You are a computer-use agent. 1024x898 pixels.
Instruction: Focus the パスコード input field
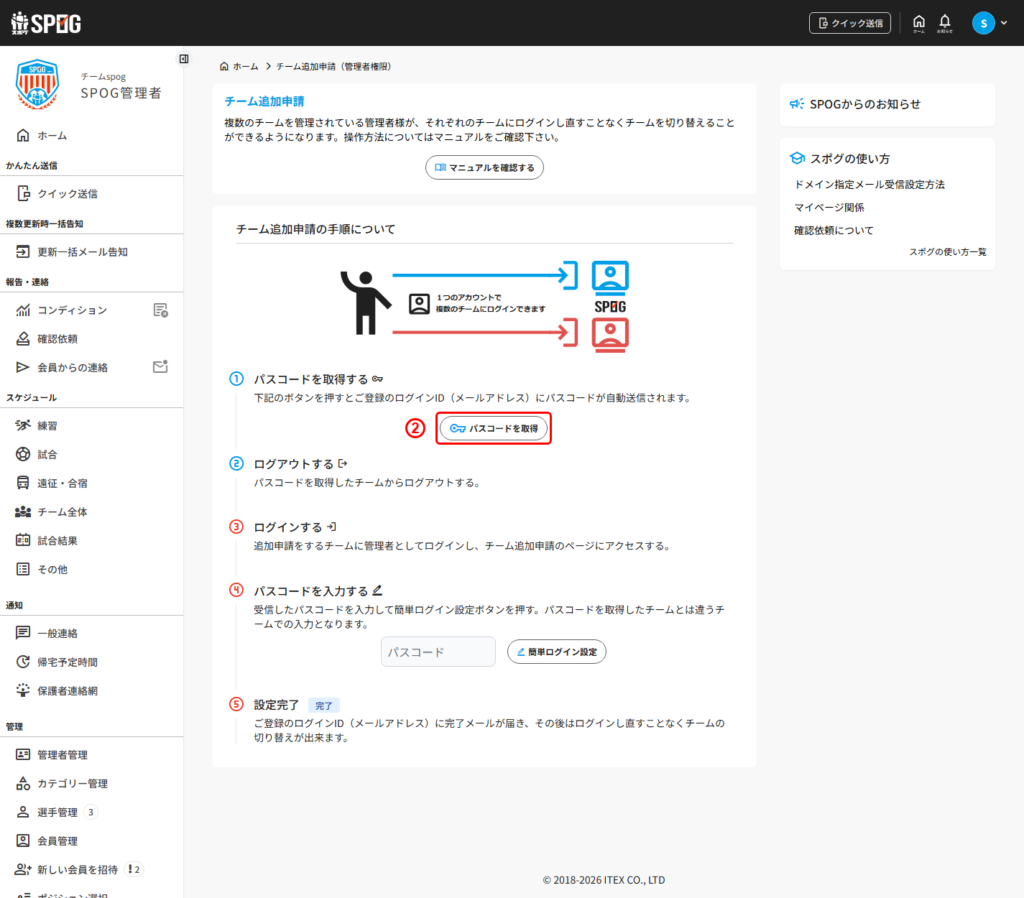pos(438,652)
